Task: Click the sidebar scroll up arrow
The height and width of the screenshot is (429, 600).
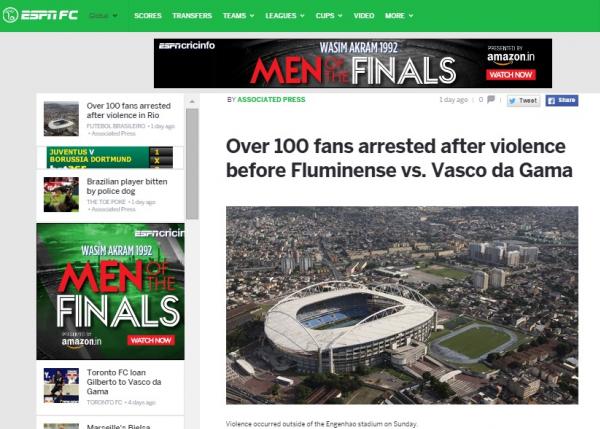Action: [x=192, y=101]
